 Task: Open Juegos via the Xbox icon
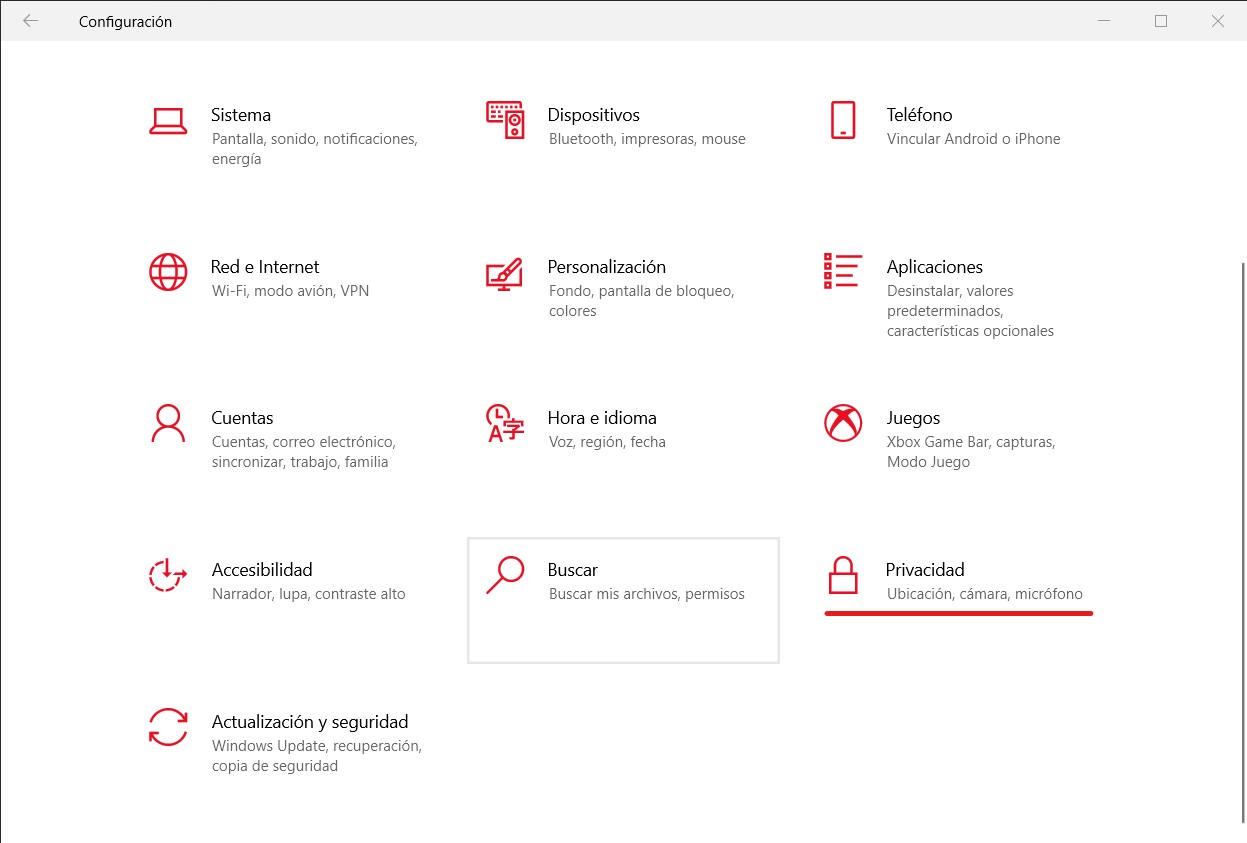[x=843, y=423]
